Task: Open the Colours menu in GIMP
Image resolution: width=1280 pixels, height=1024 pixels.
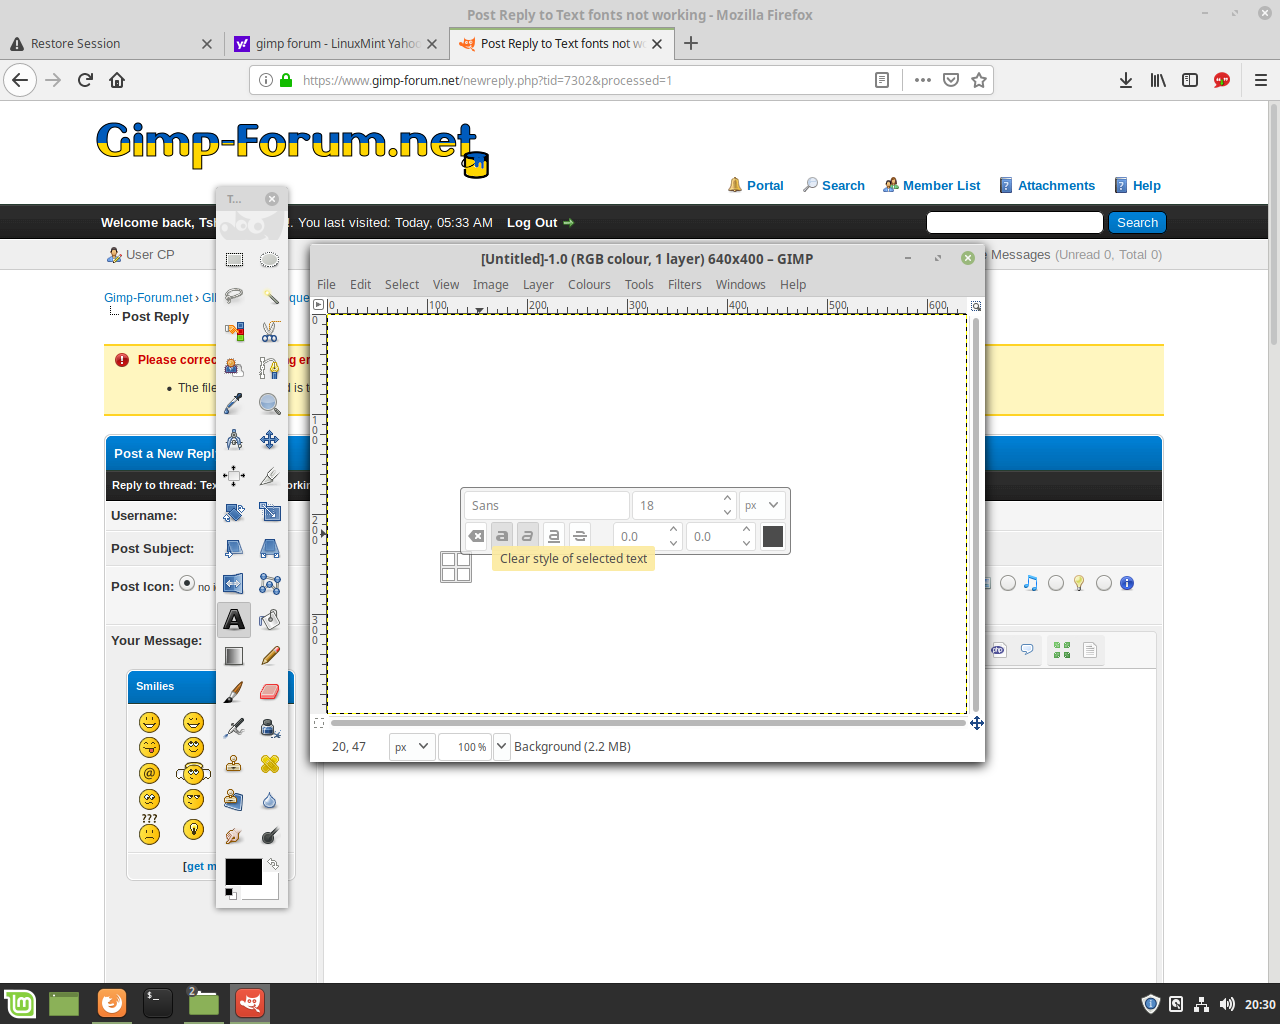Action: 589,285
